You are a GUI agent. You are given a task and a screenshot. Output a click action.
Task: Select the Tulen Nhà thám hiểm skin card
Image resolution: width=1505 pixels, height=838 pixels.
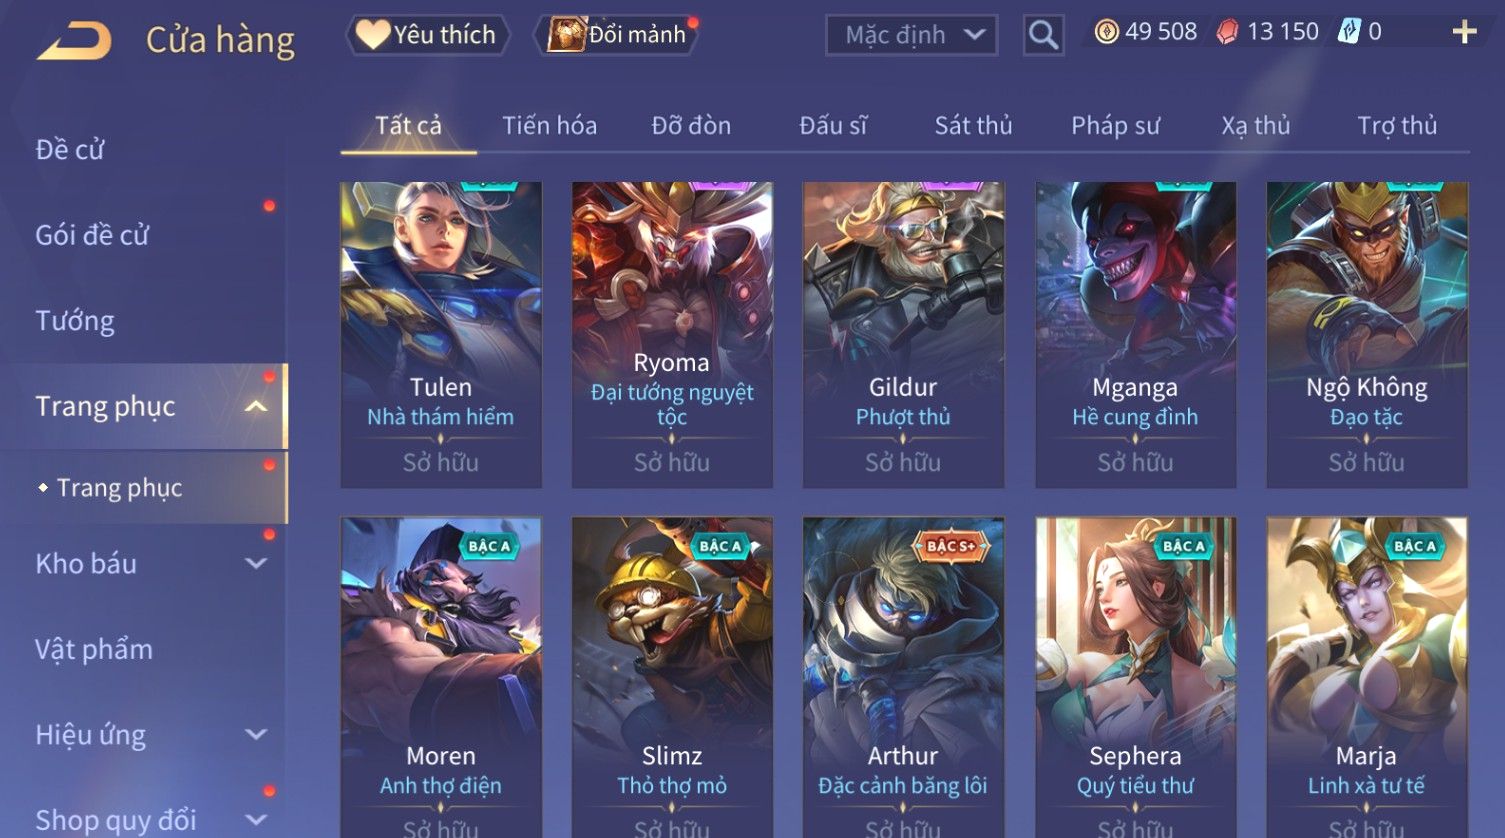441,335
